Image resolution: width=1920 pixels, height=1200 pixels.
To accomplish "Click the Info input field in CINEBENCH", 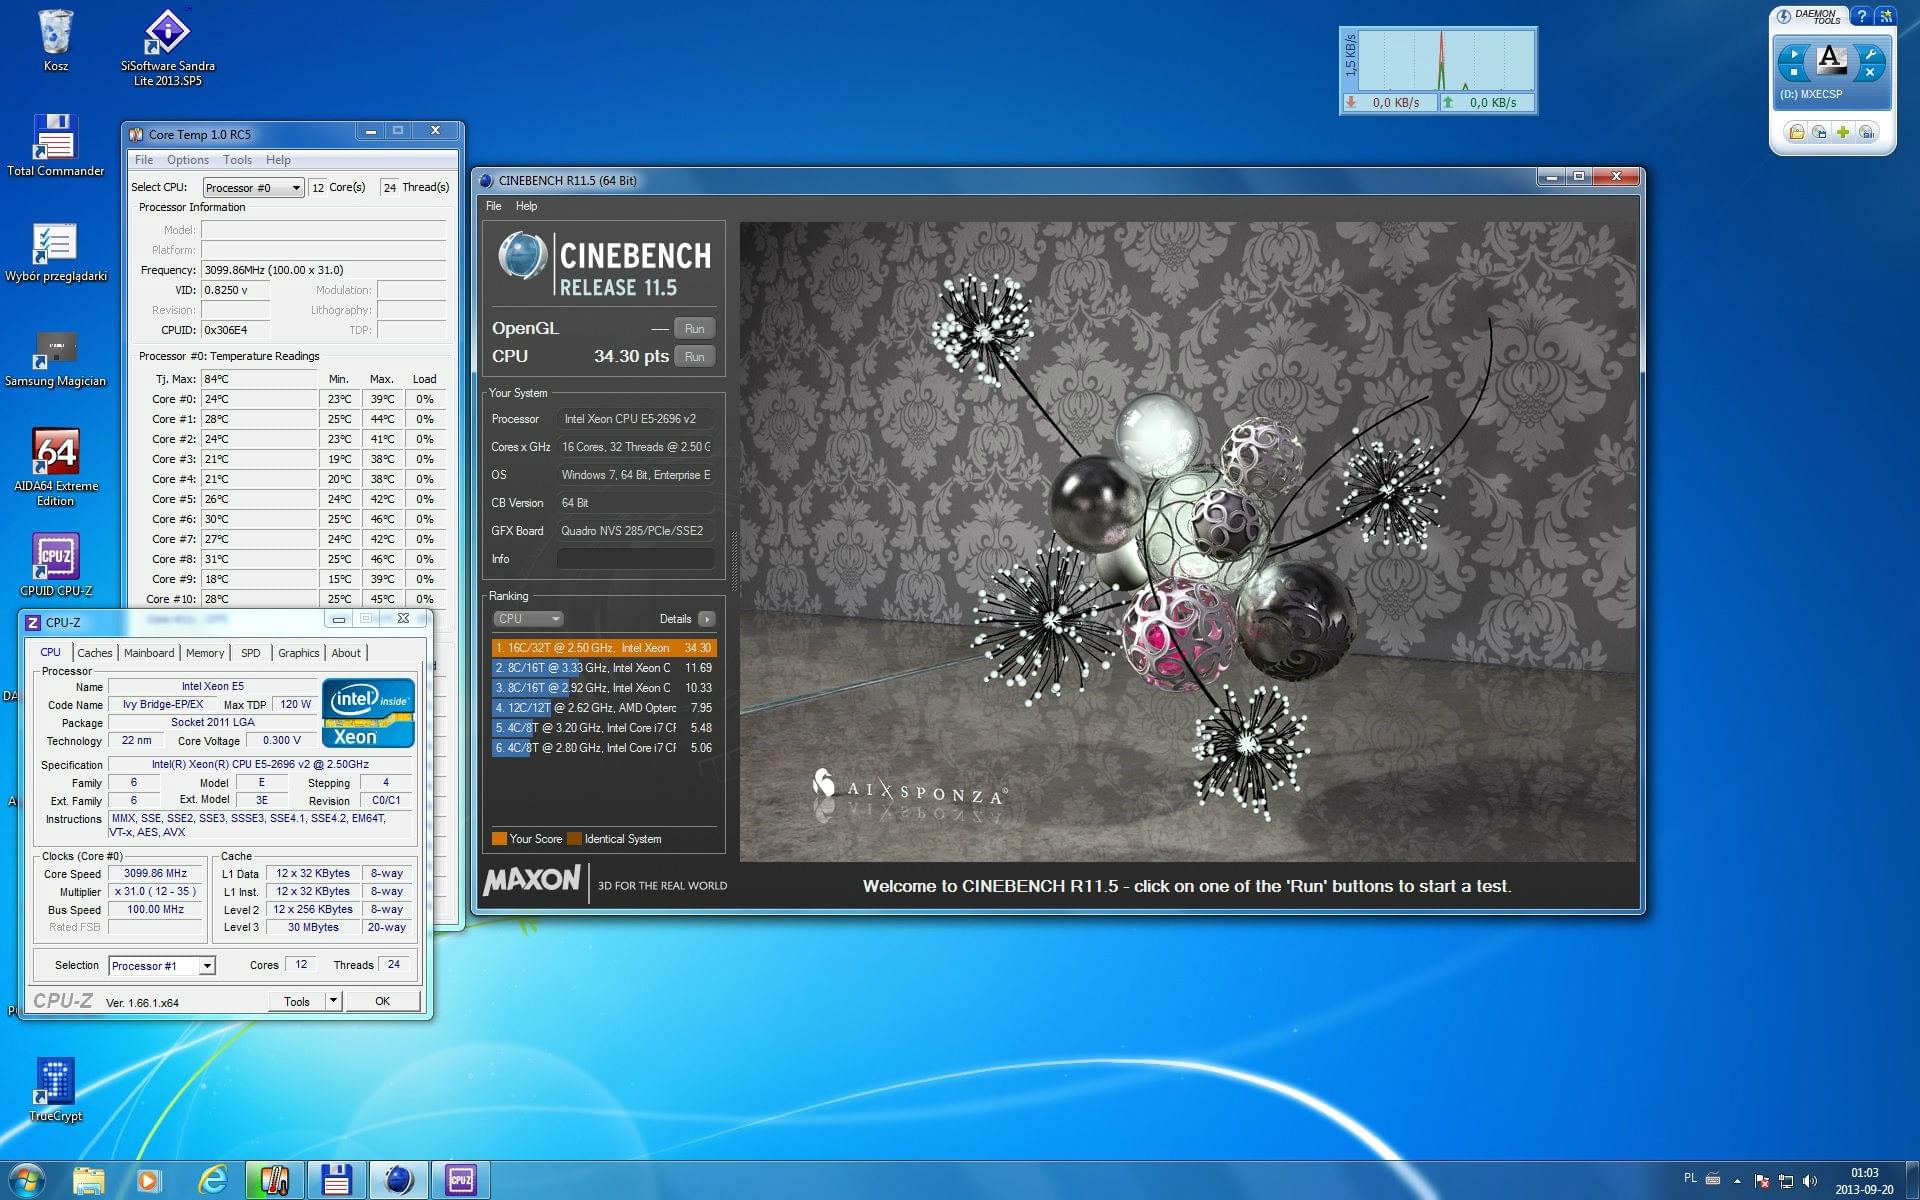I will pyautogui.click(x=636, y=559).
